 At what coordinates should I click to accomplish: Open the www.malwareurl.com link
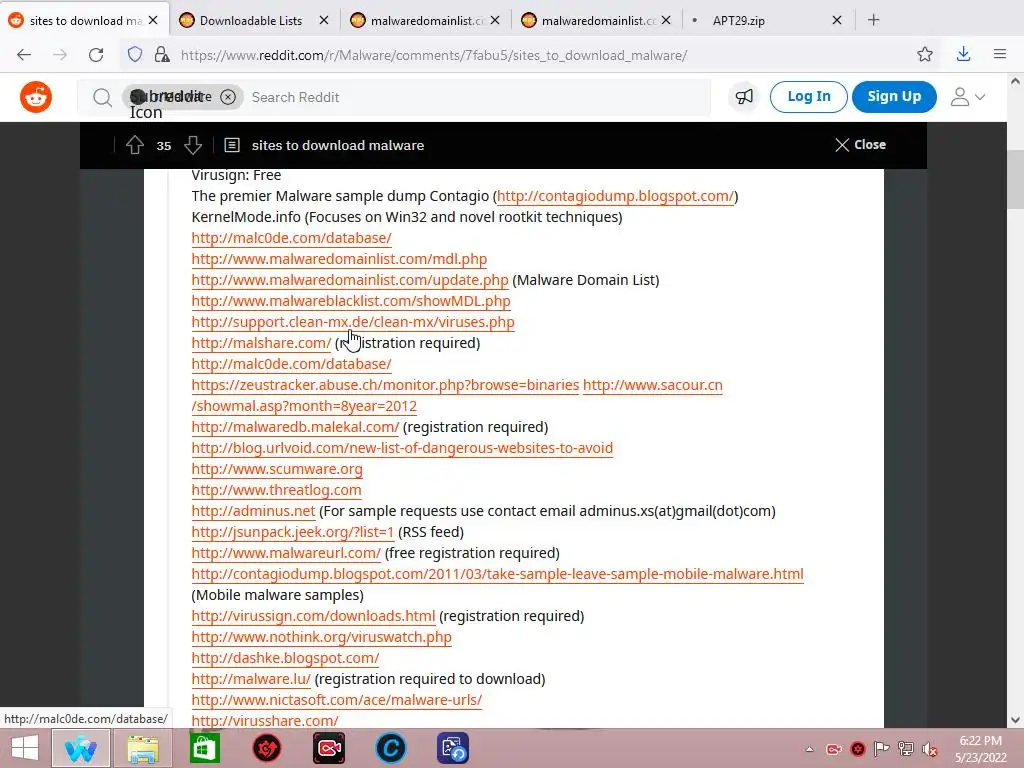286,553
